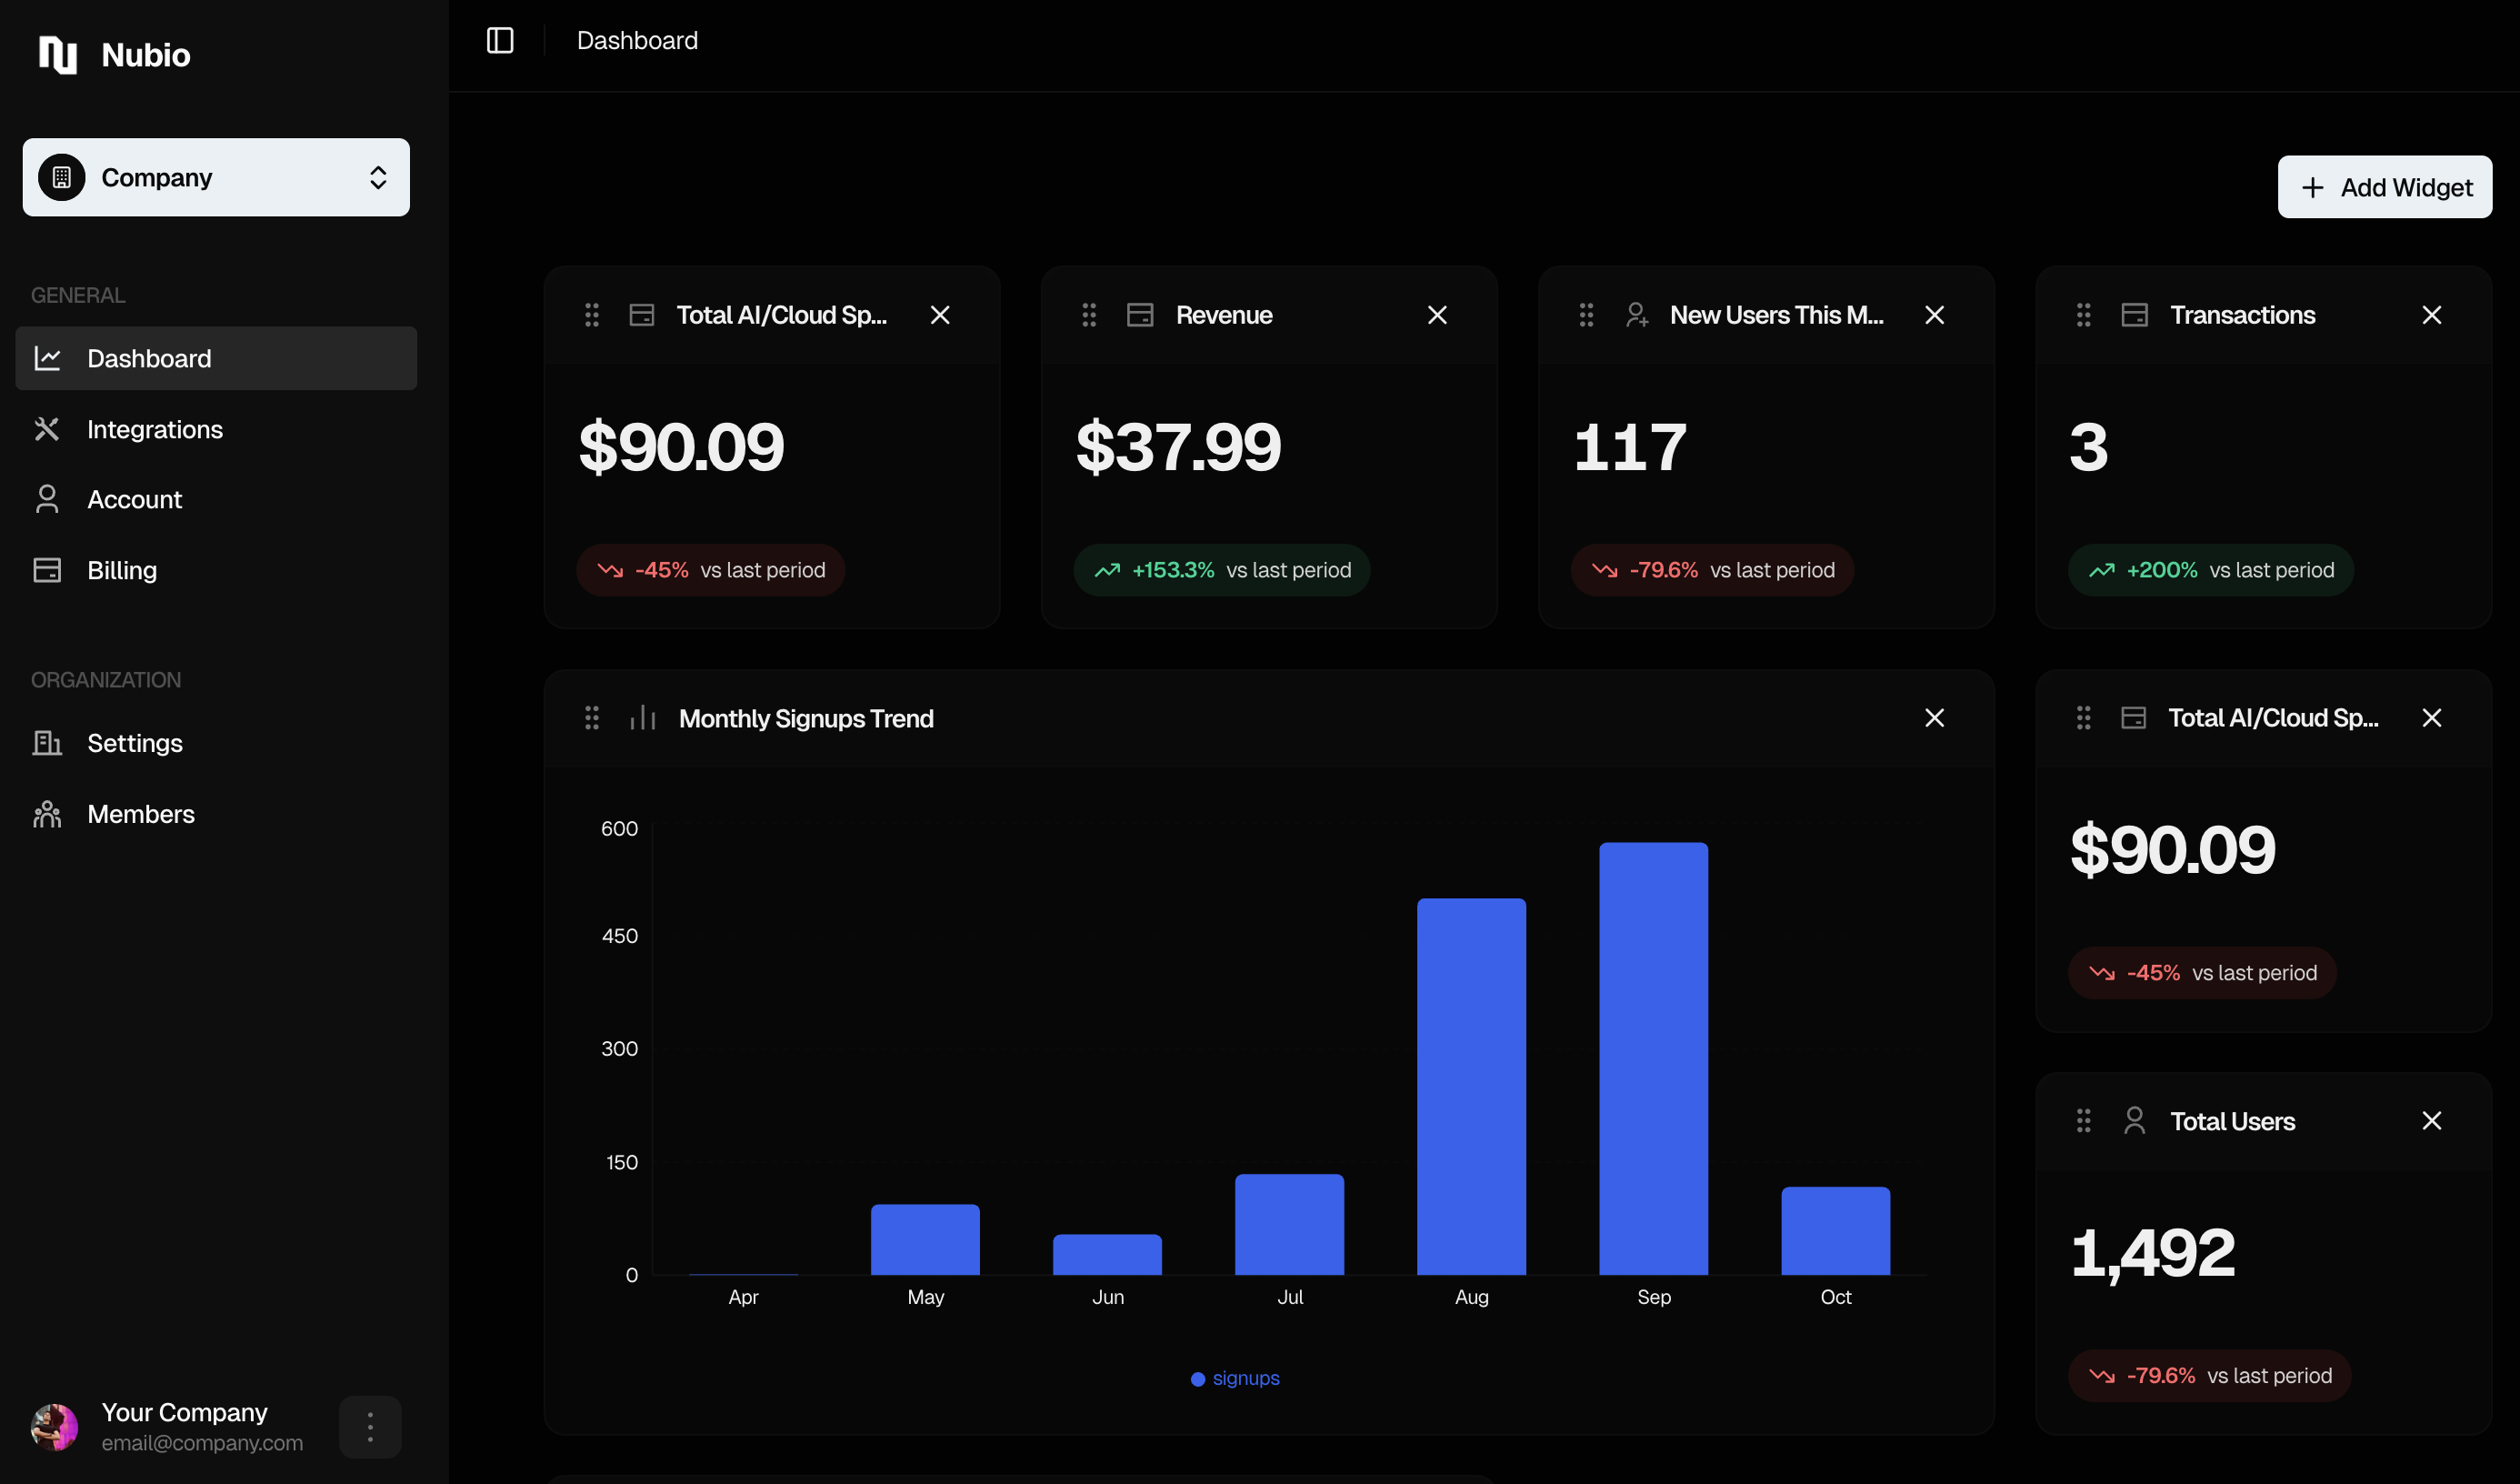
Task: Click the Billing card icon
Action: [47, 570]
